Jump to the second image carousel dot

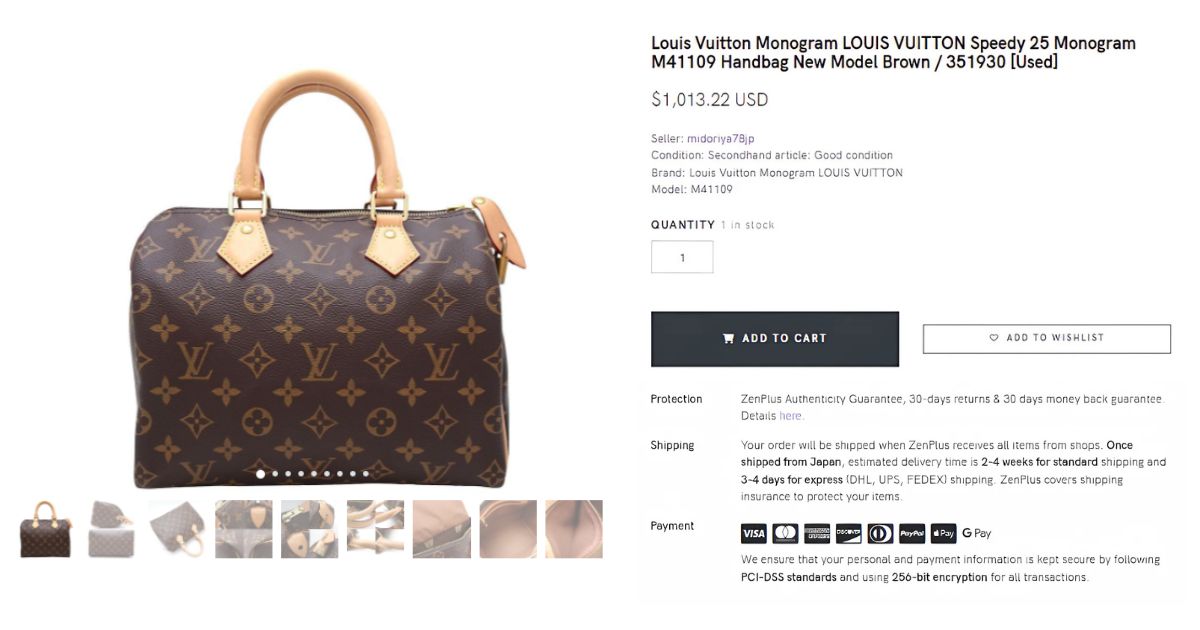click(275, 474)
